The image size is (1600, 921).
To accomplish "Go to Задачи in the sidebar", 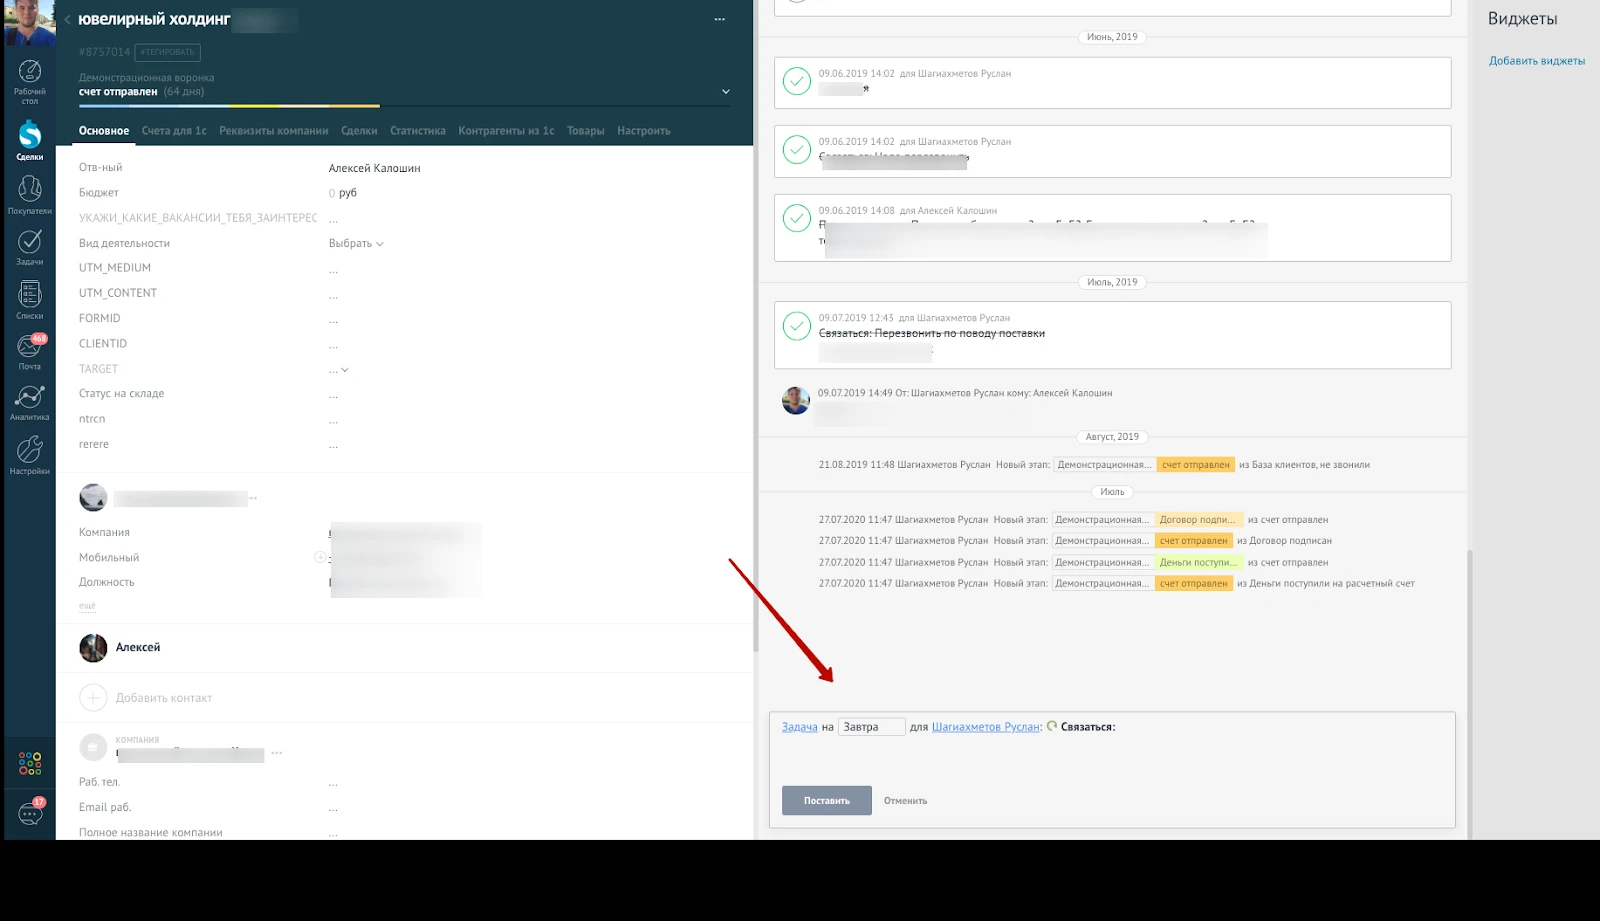I will pyautogui.click(x=29, y=246).
